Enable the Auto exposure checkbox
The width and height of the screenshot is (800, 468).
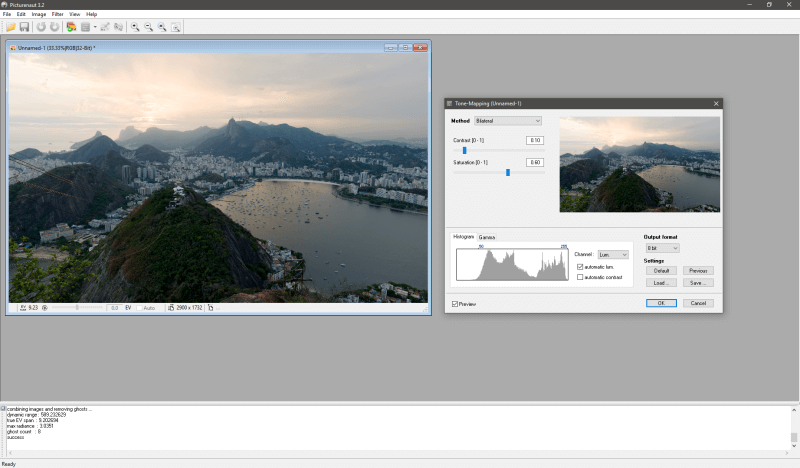139,308
